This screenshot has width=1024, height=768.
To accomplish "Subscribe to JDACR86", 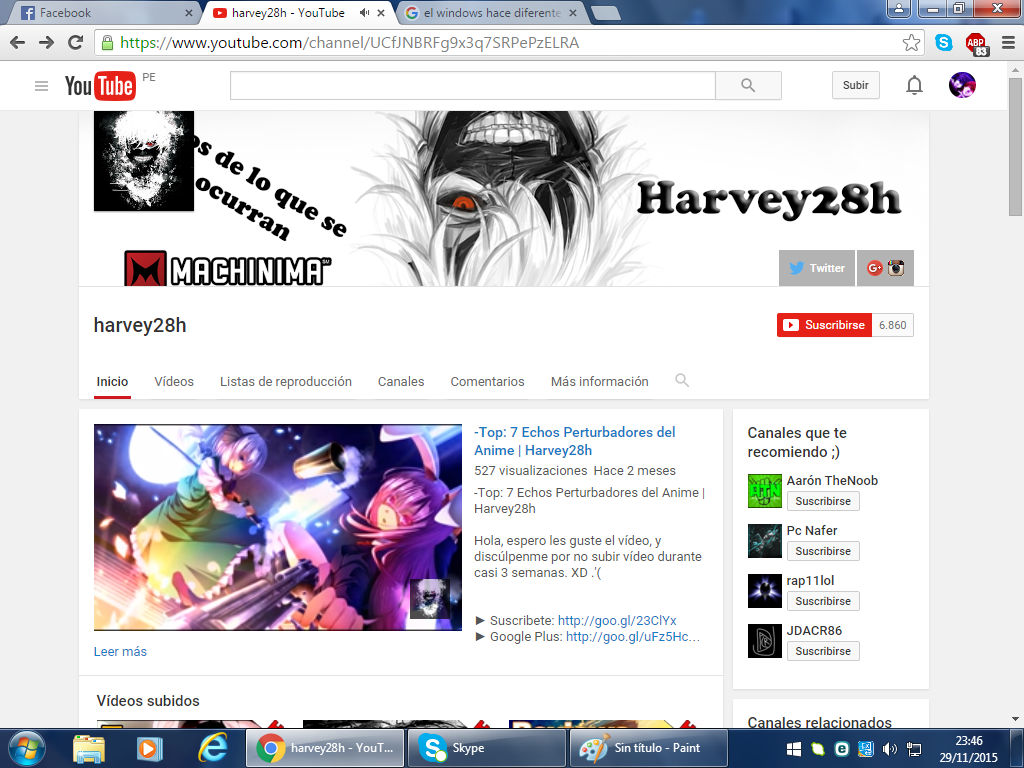I will [823, 651].
